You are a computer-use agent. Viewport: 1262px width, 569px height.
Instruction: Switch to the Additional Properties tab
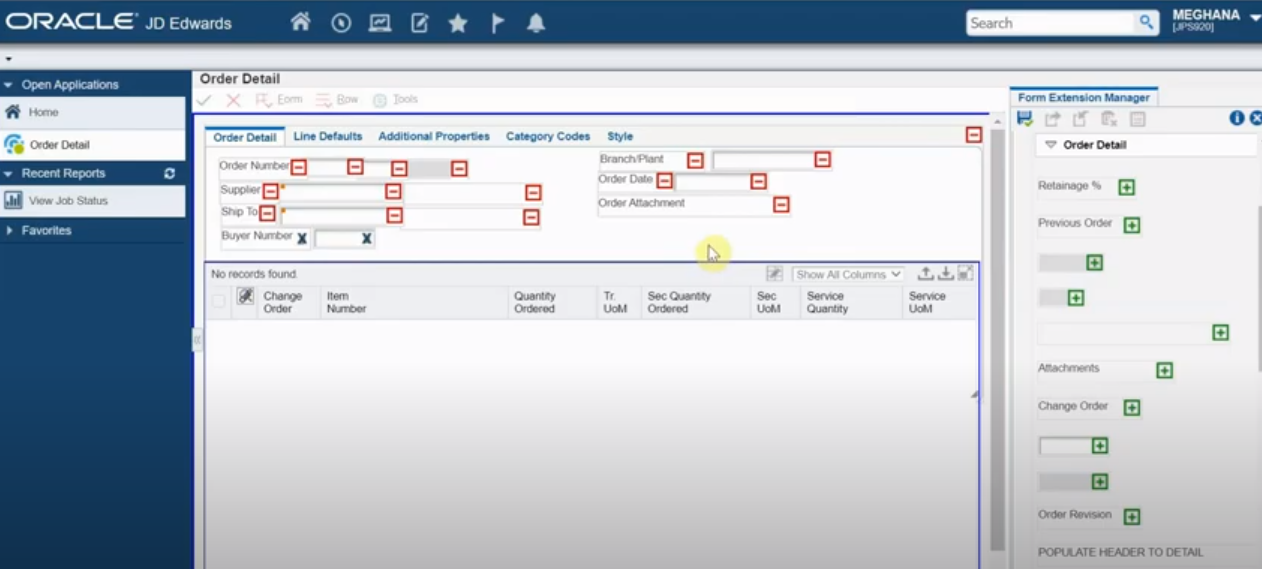click(434, 136)
